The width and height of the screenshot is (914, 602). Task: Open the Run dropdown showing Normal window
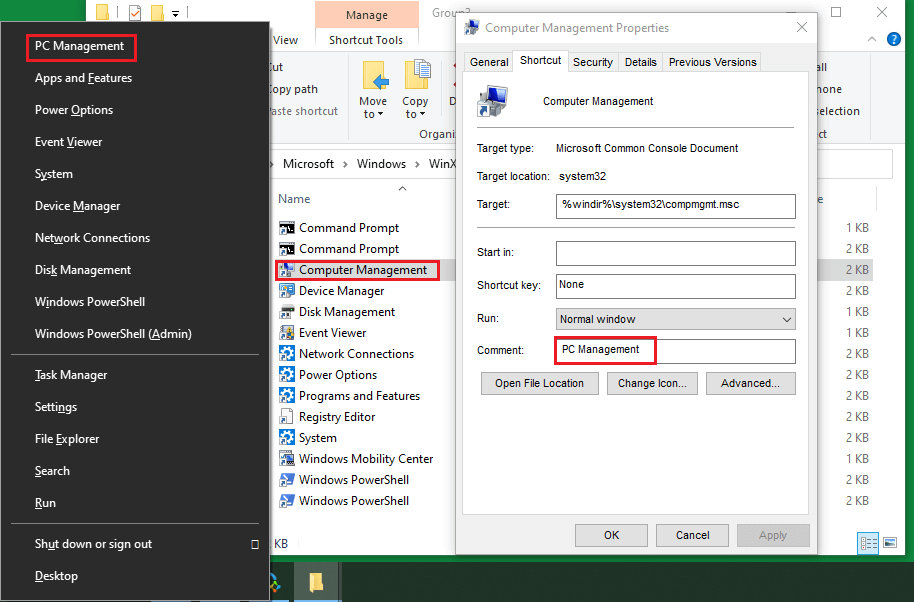[676, 319]
